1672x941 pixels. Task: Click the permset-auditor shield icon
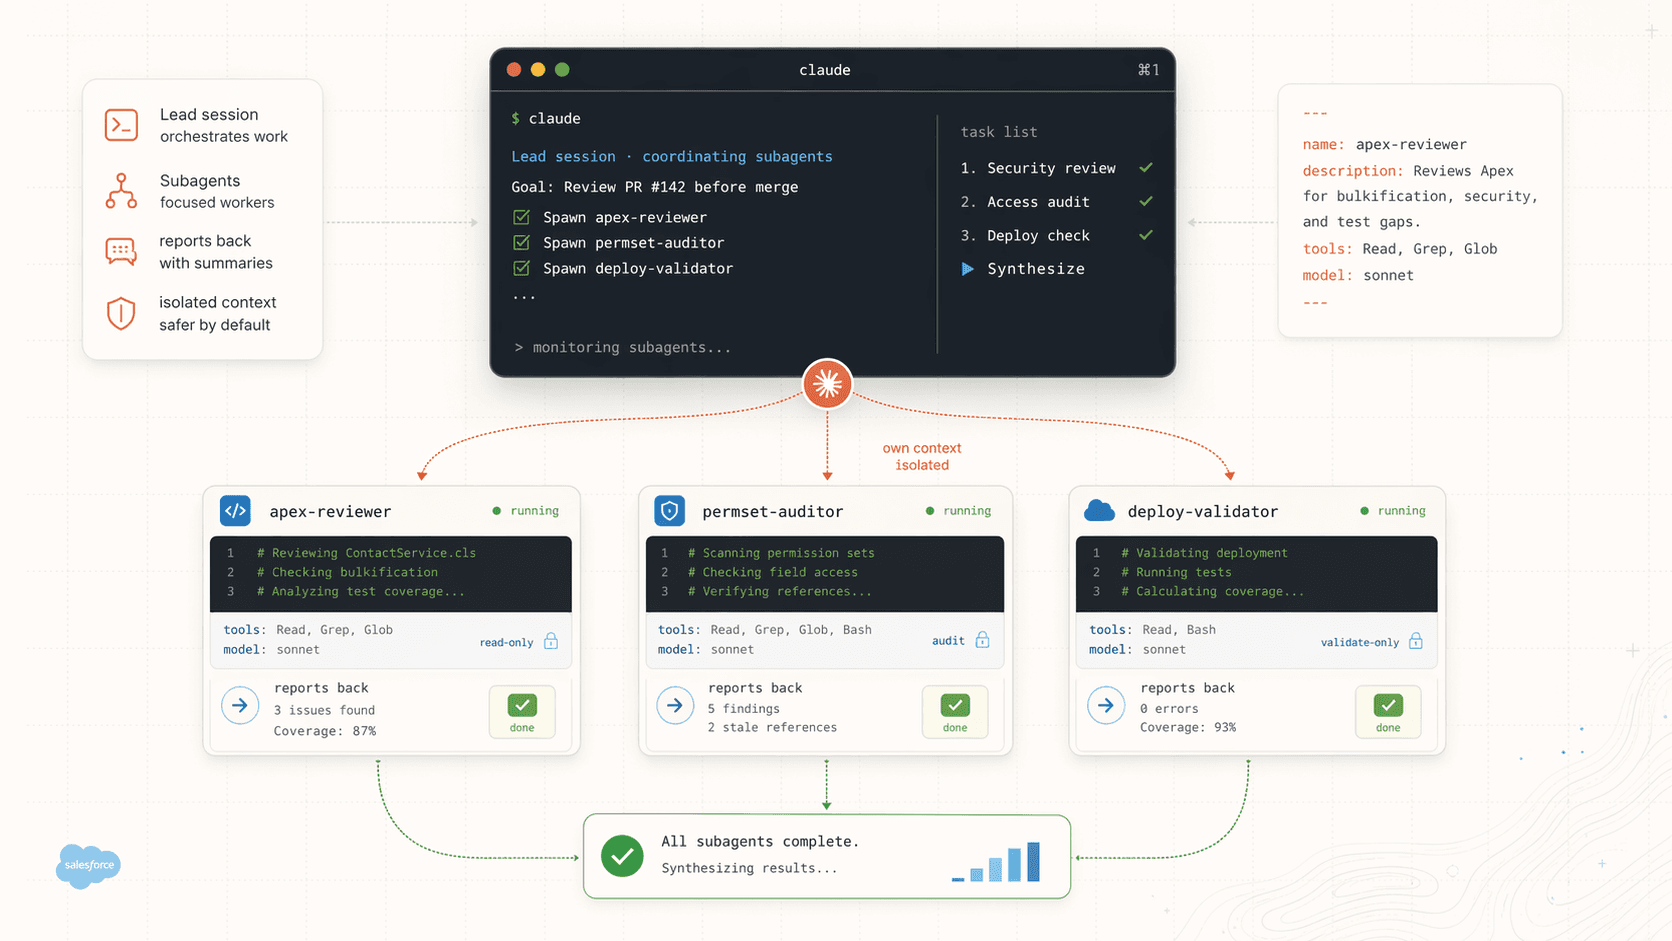pyautogui.click(x=669, y=511)
